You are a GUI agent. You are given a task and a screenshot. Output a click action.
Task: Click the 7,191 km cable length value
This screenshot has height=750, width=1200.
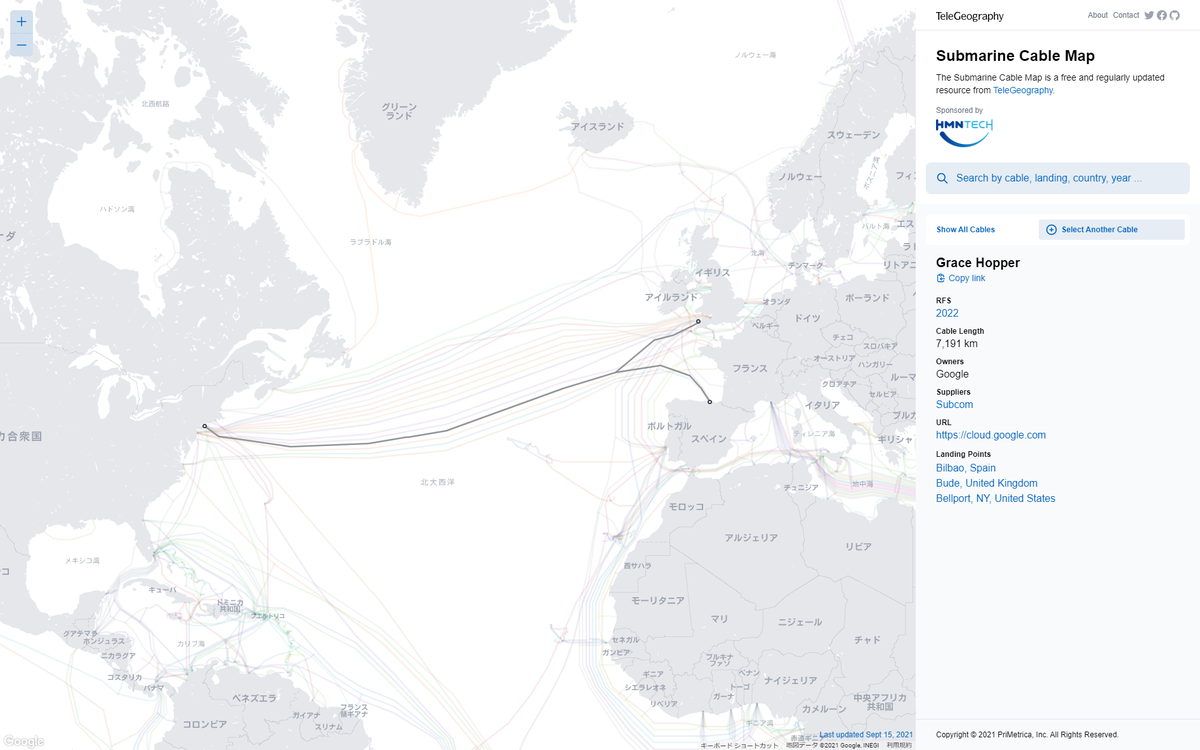click(x=956, y=344)
